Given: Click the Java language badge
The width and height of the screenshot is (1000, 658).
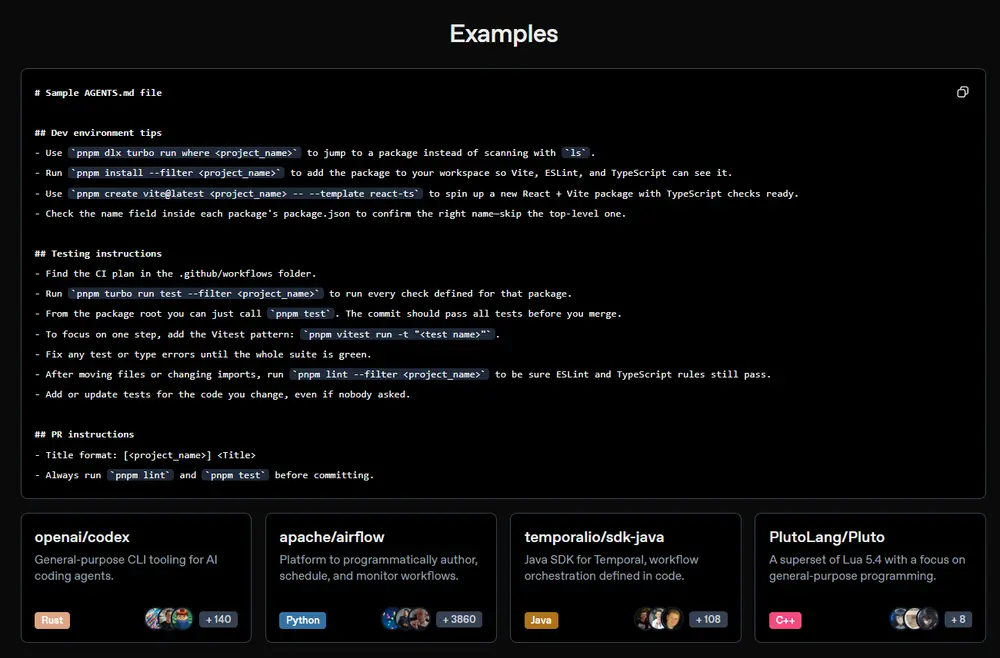Looking at the screenshot, I should (x=541, y=620).
